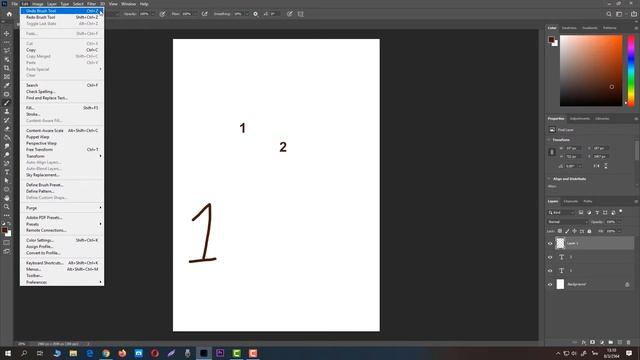Expand the Transform submenu
Image resolution: width=640 pixels, height=360 pixels.
pyautogui.click(x=62, y=156)
